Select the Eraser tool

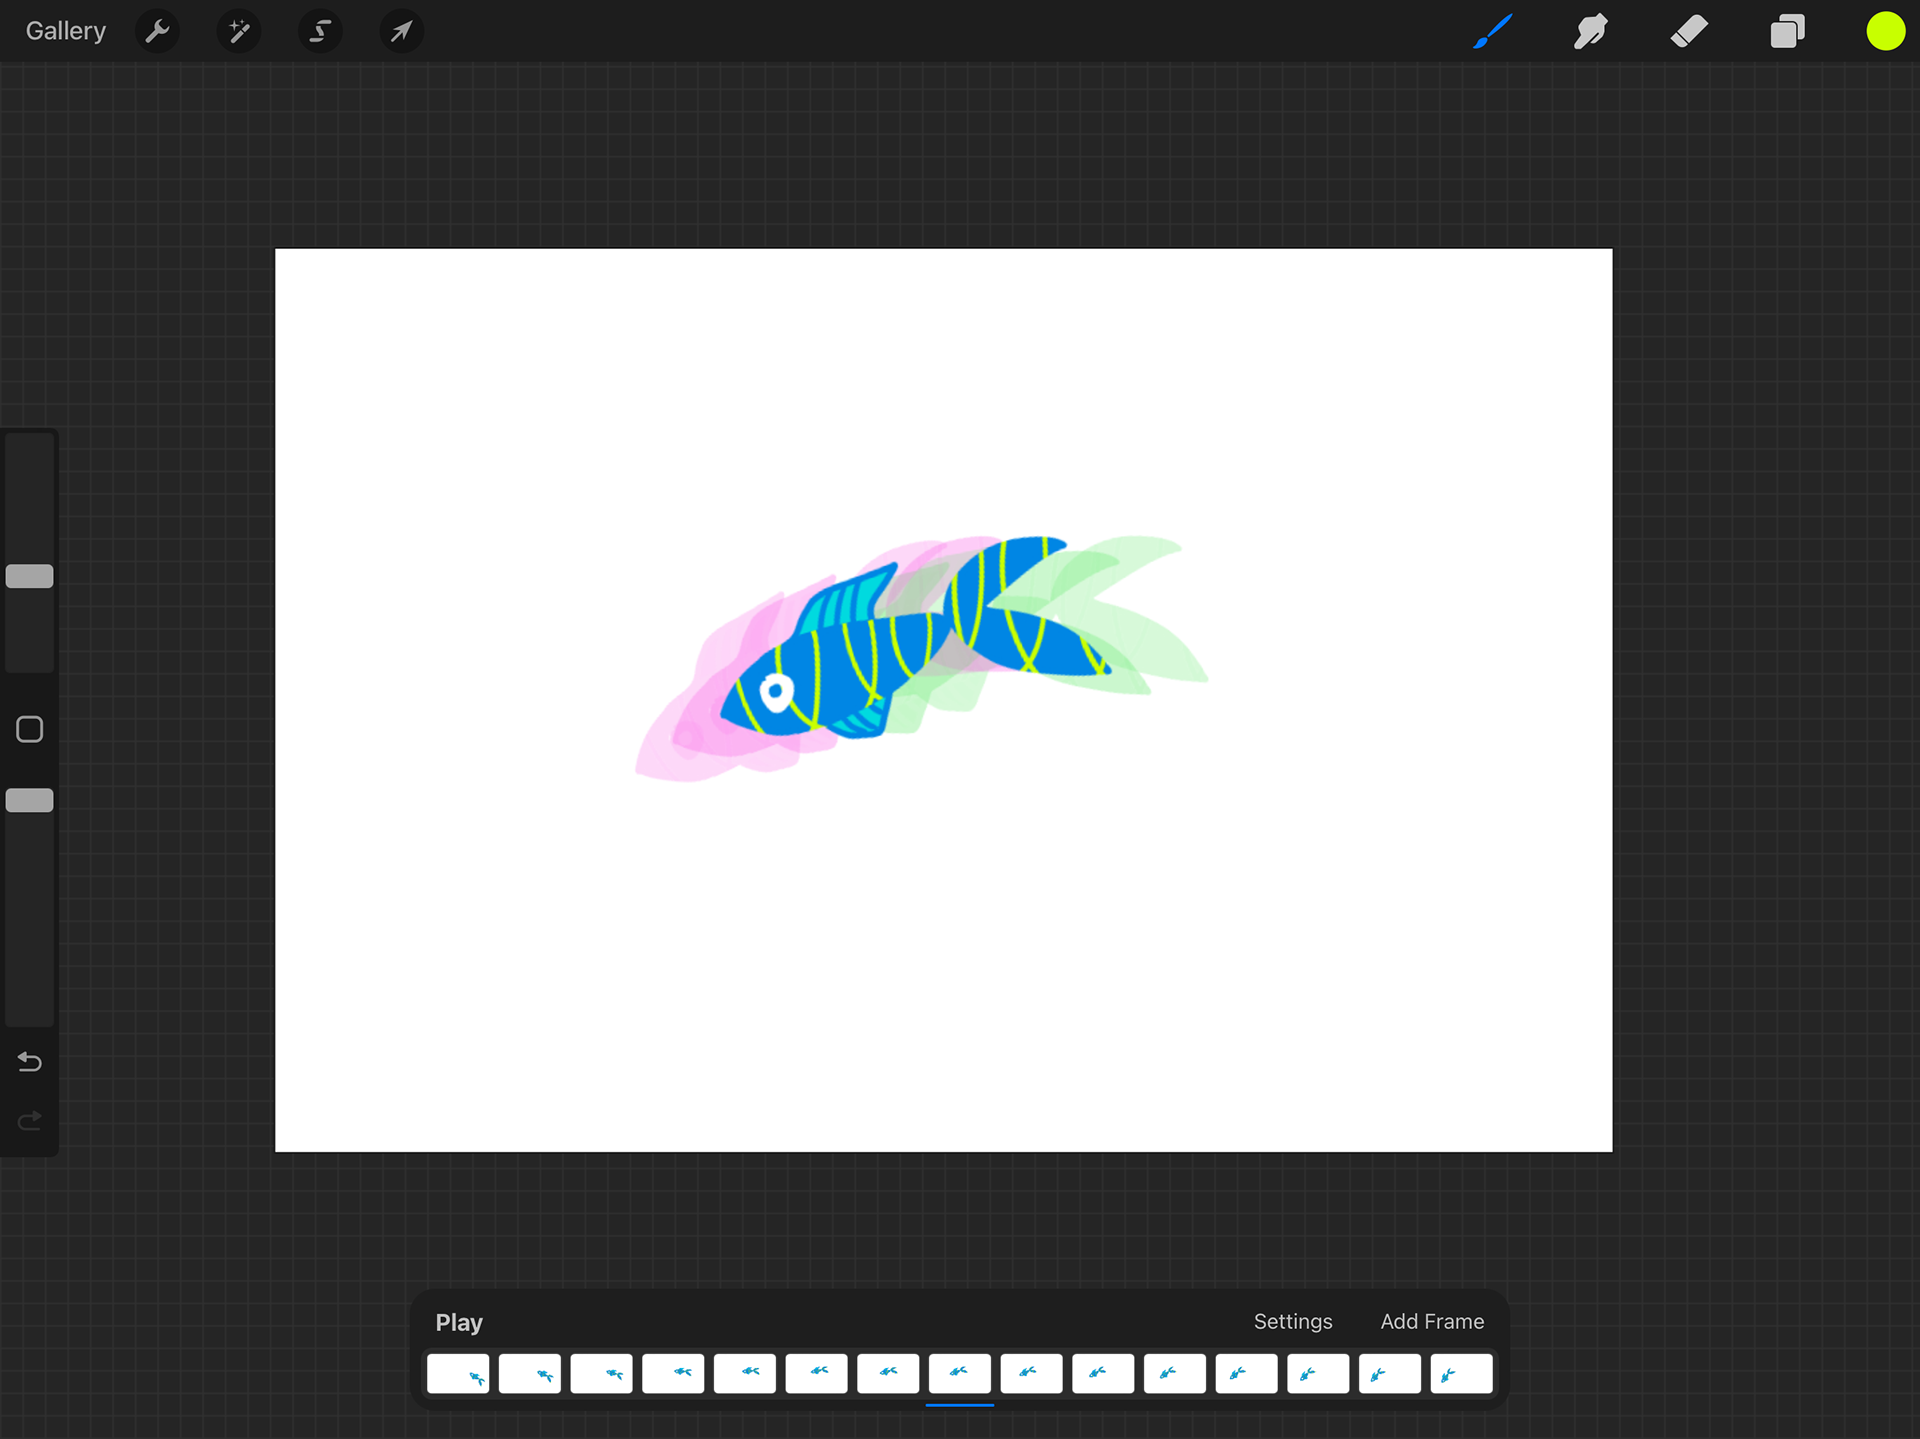click(x=1689, y=31)
